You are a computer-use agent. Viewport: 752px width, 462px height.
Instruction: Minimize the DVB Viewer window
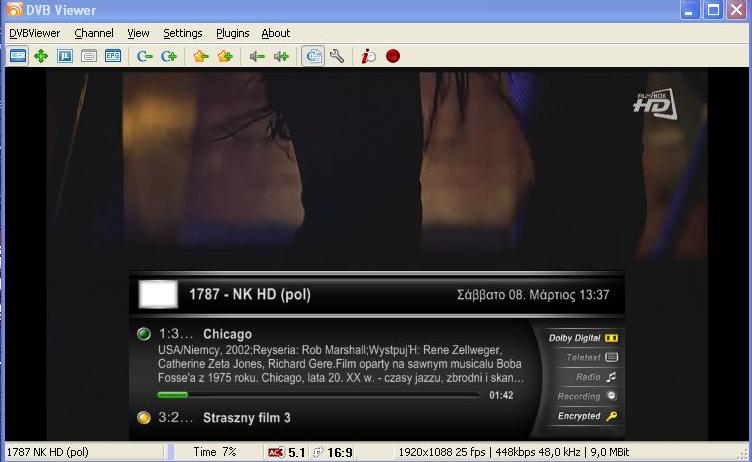click(x=690, y=10)
